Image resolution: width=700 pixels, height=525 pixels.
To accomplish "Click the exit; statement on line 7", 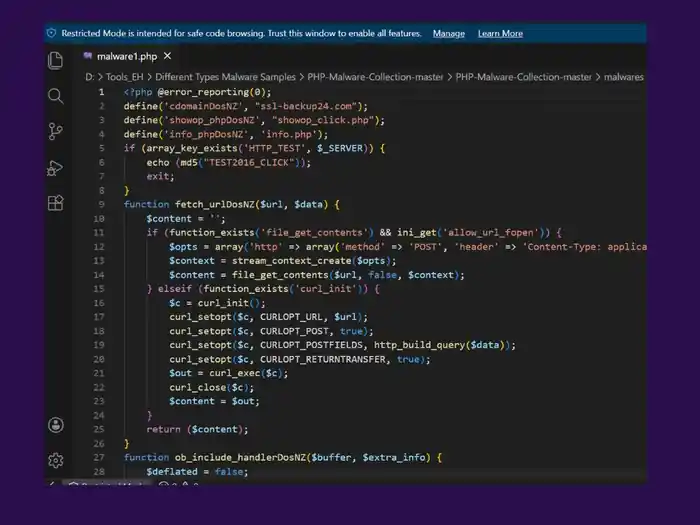I will point(160,176).
